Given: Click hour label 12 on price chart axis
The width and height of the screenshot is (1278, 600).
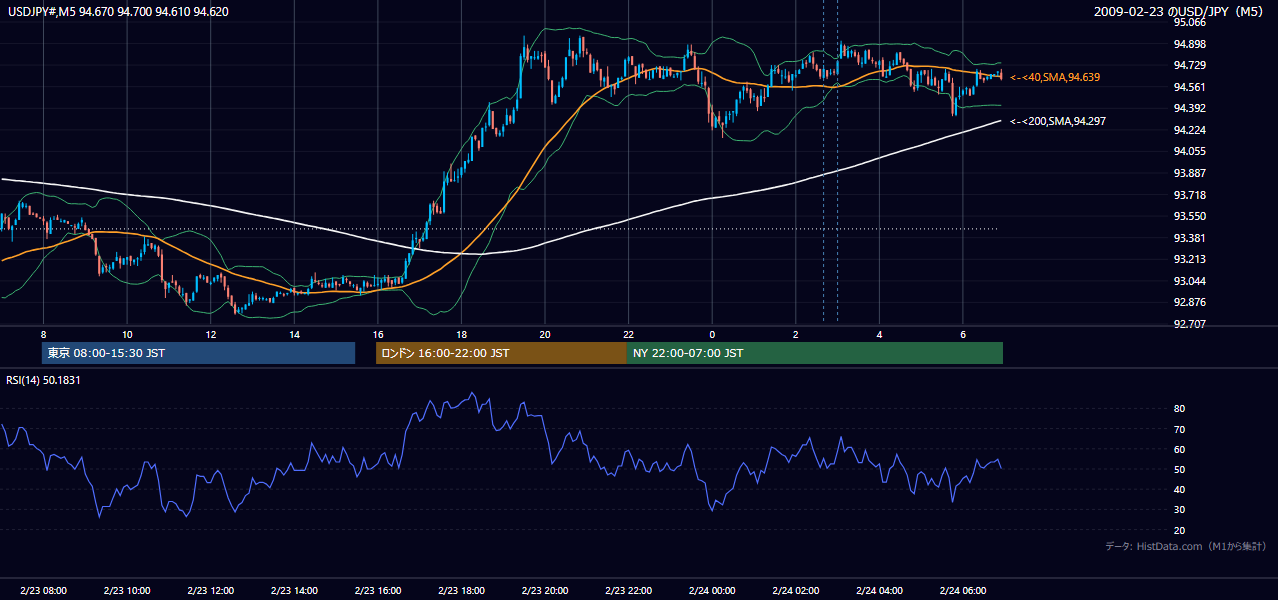Looking at the screenshot, I should coord(211,334).
